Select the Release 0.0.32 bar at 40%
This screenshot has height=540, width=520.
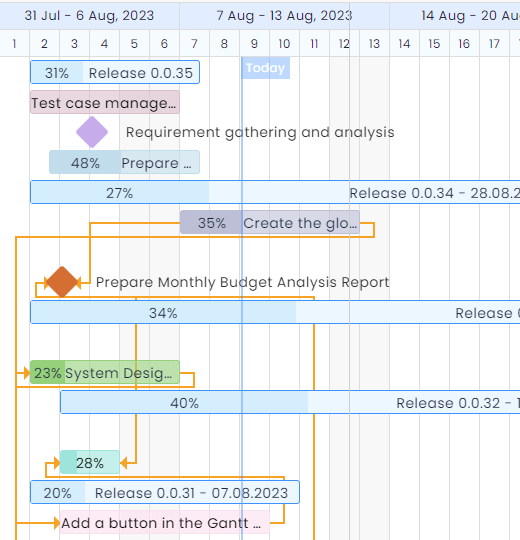(290, 402)
